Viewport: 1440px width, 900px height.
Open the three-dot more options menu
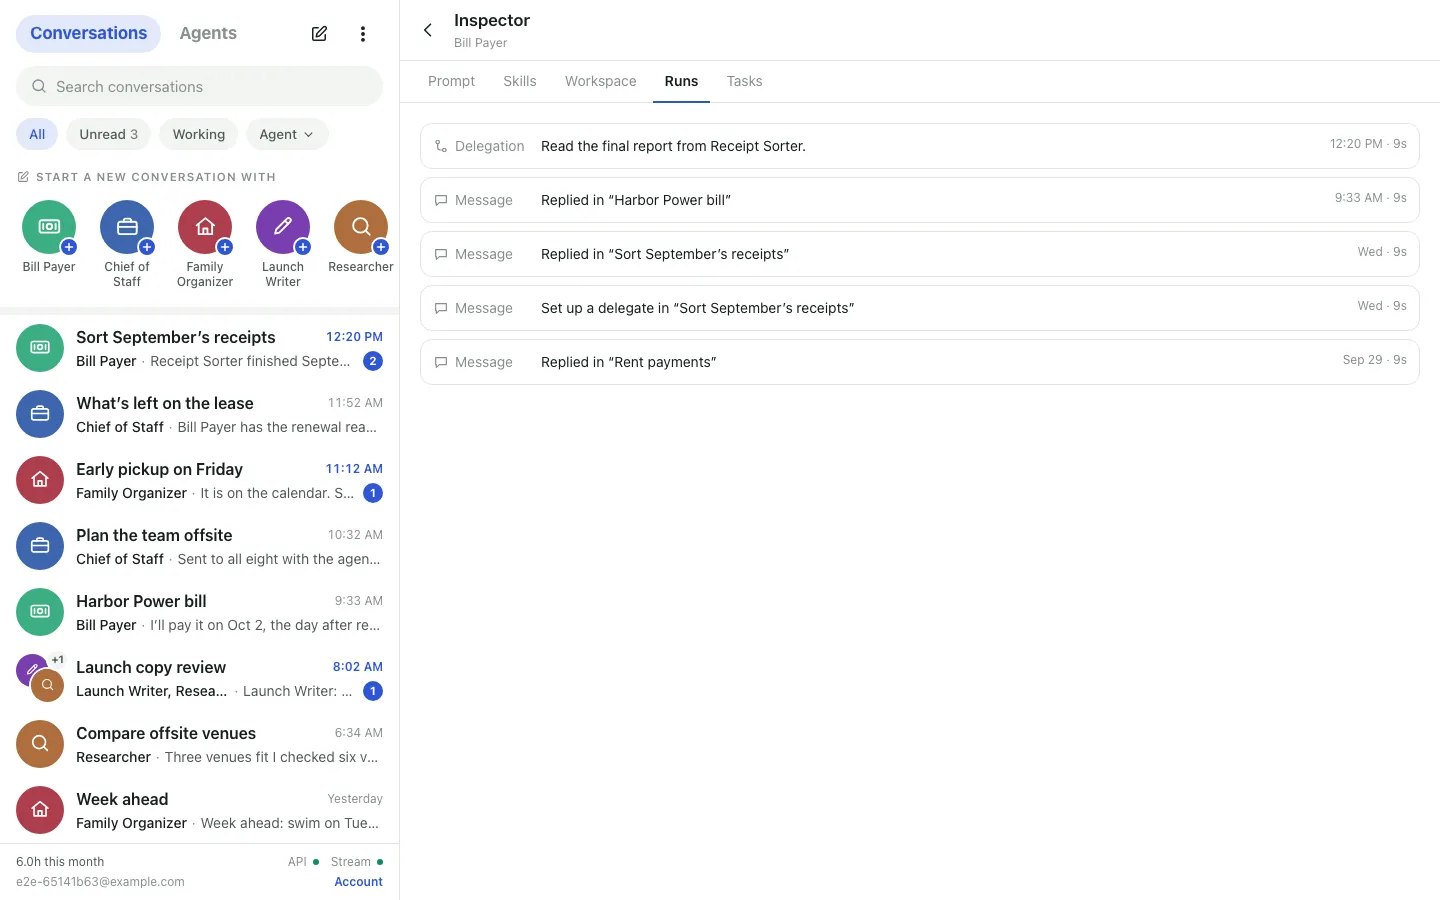tap(363, 34)
